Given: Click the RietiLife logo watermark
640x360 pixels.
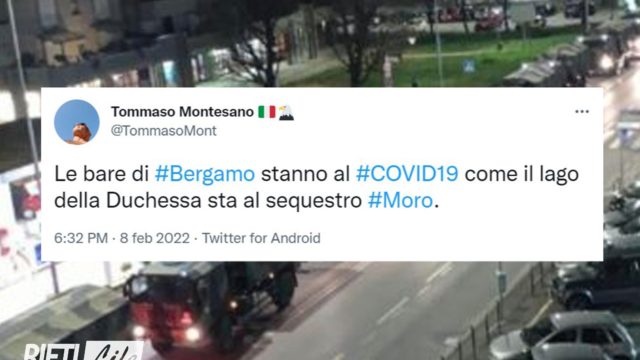Looking at the screenshot, I should pos(83,351).
